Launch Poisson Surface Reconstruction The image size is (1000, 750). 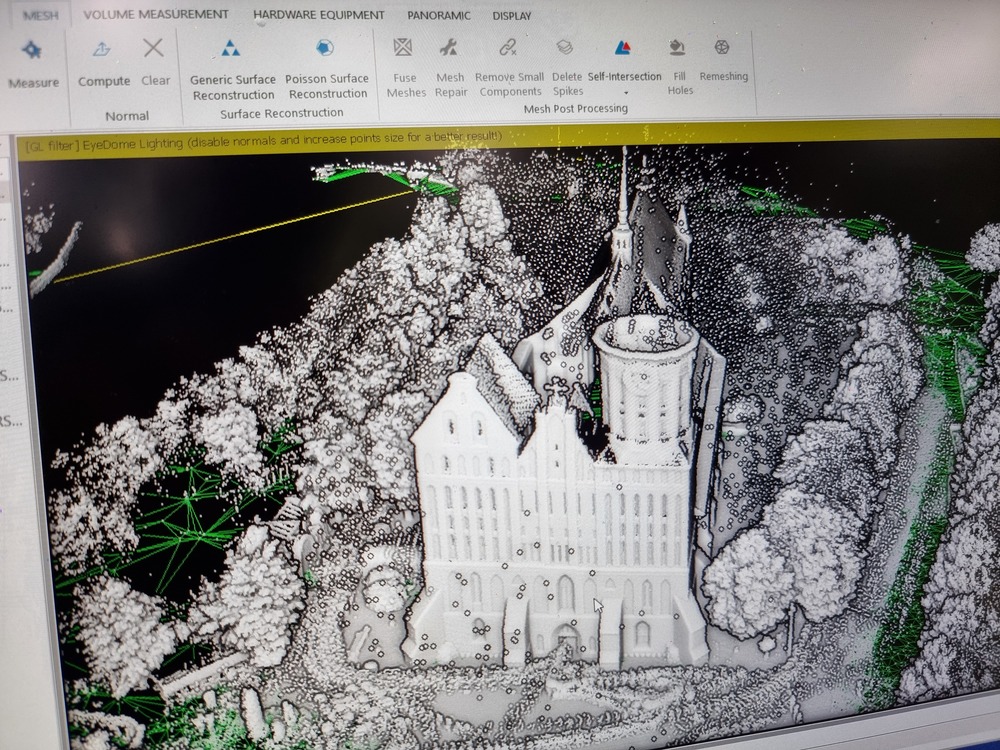pos(325,49)
